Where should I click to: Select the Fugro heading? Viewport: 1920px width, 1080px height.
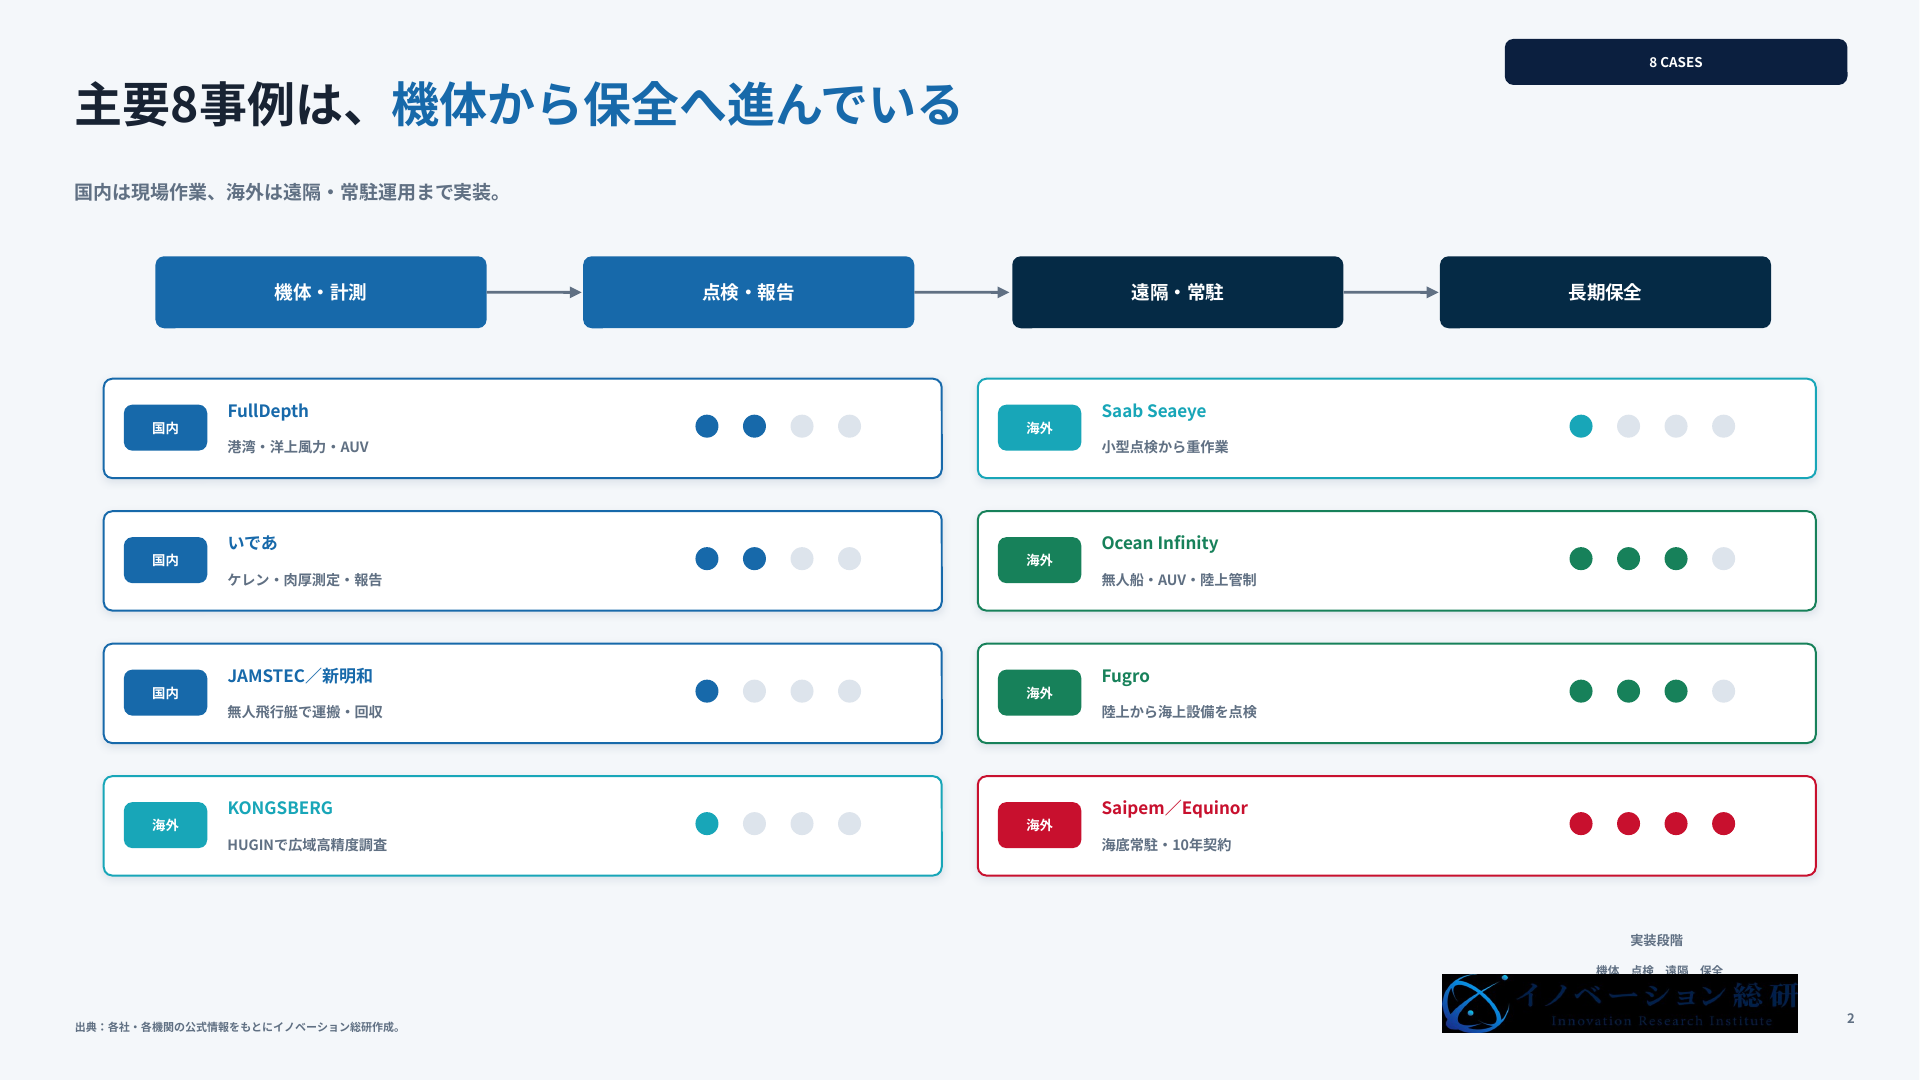point(1125,676)
